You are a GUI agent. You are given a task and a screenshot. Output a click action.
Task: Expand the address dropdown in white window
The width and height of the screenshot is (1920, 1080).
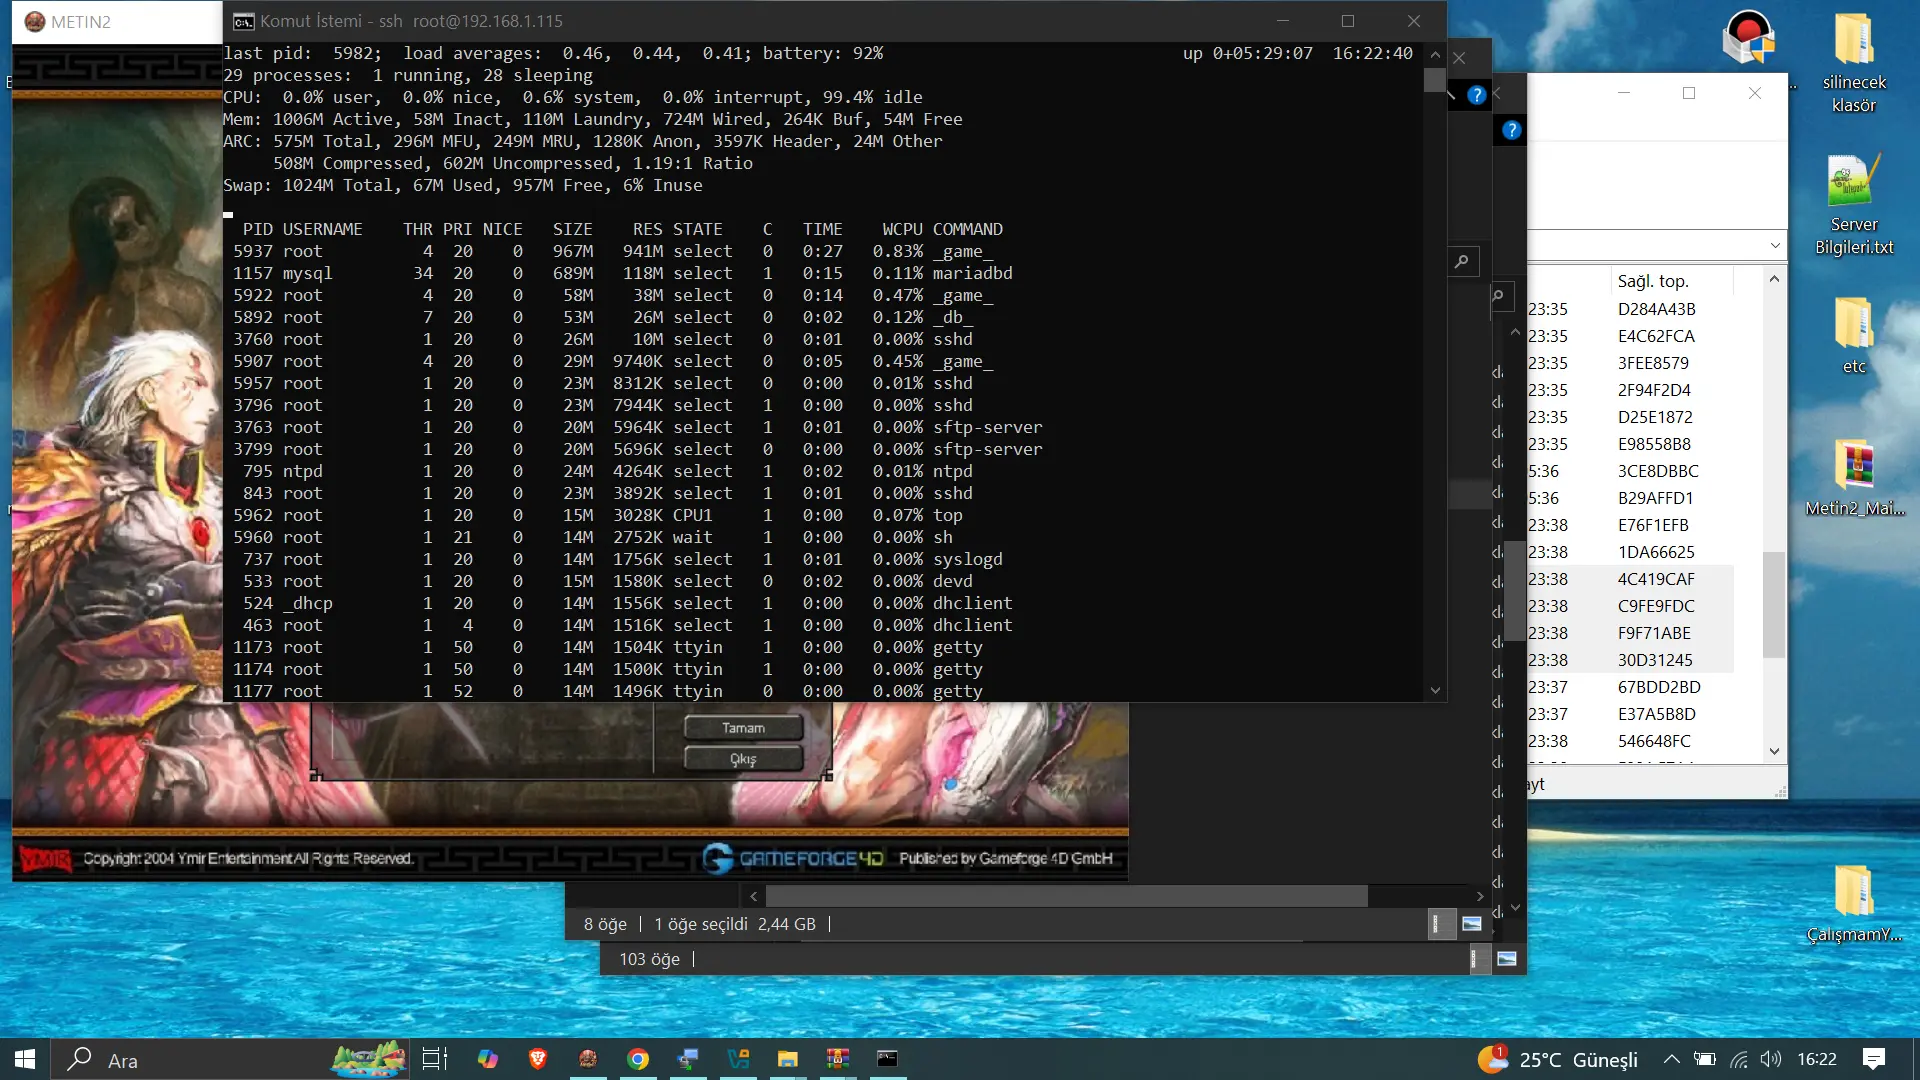[x=1774, y=246]
